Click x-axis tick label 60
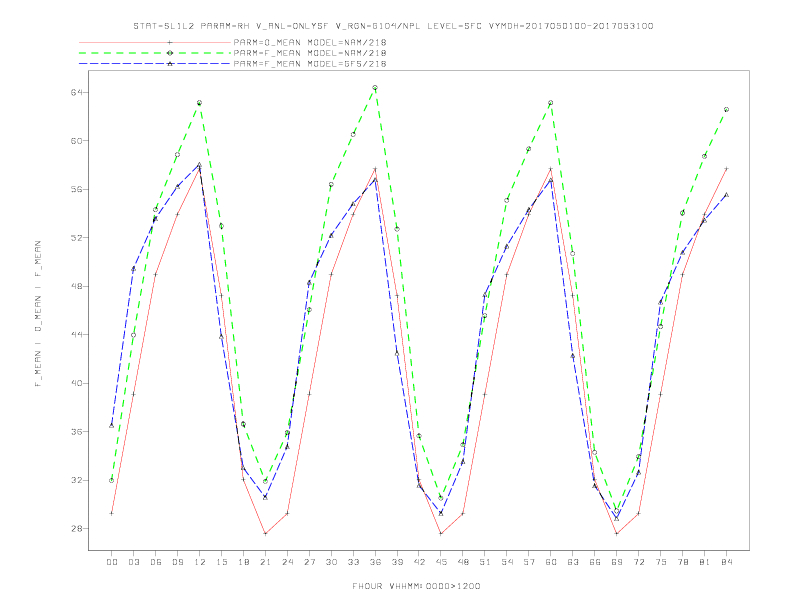Screen dimensions: 792x612 (551, 562)
